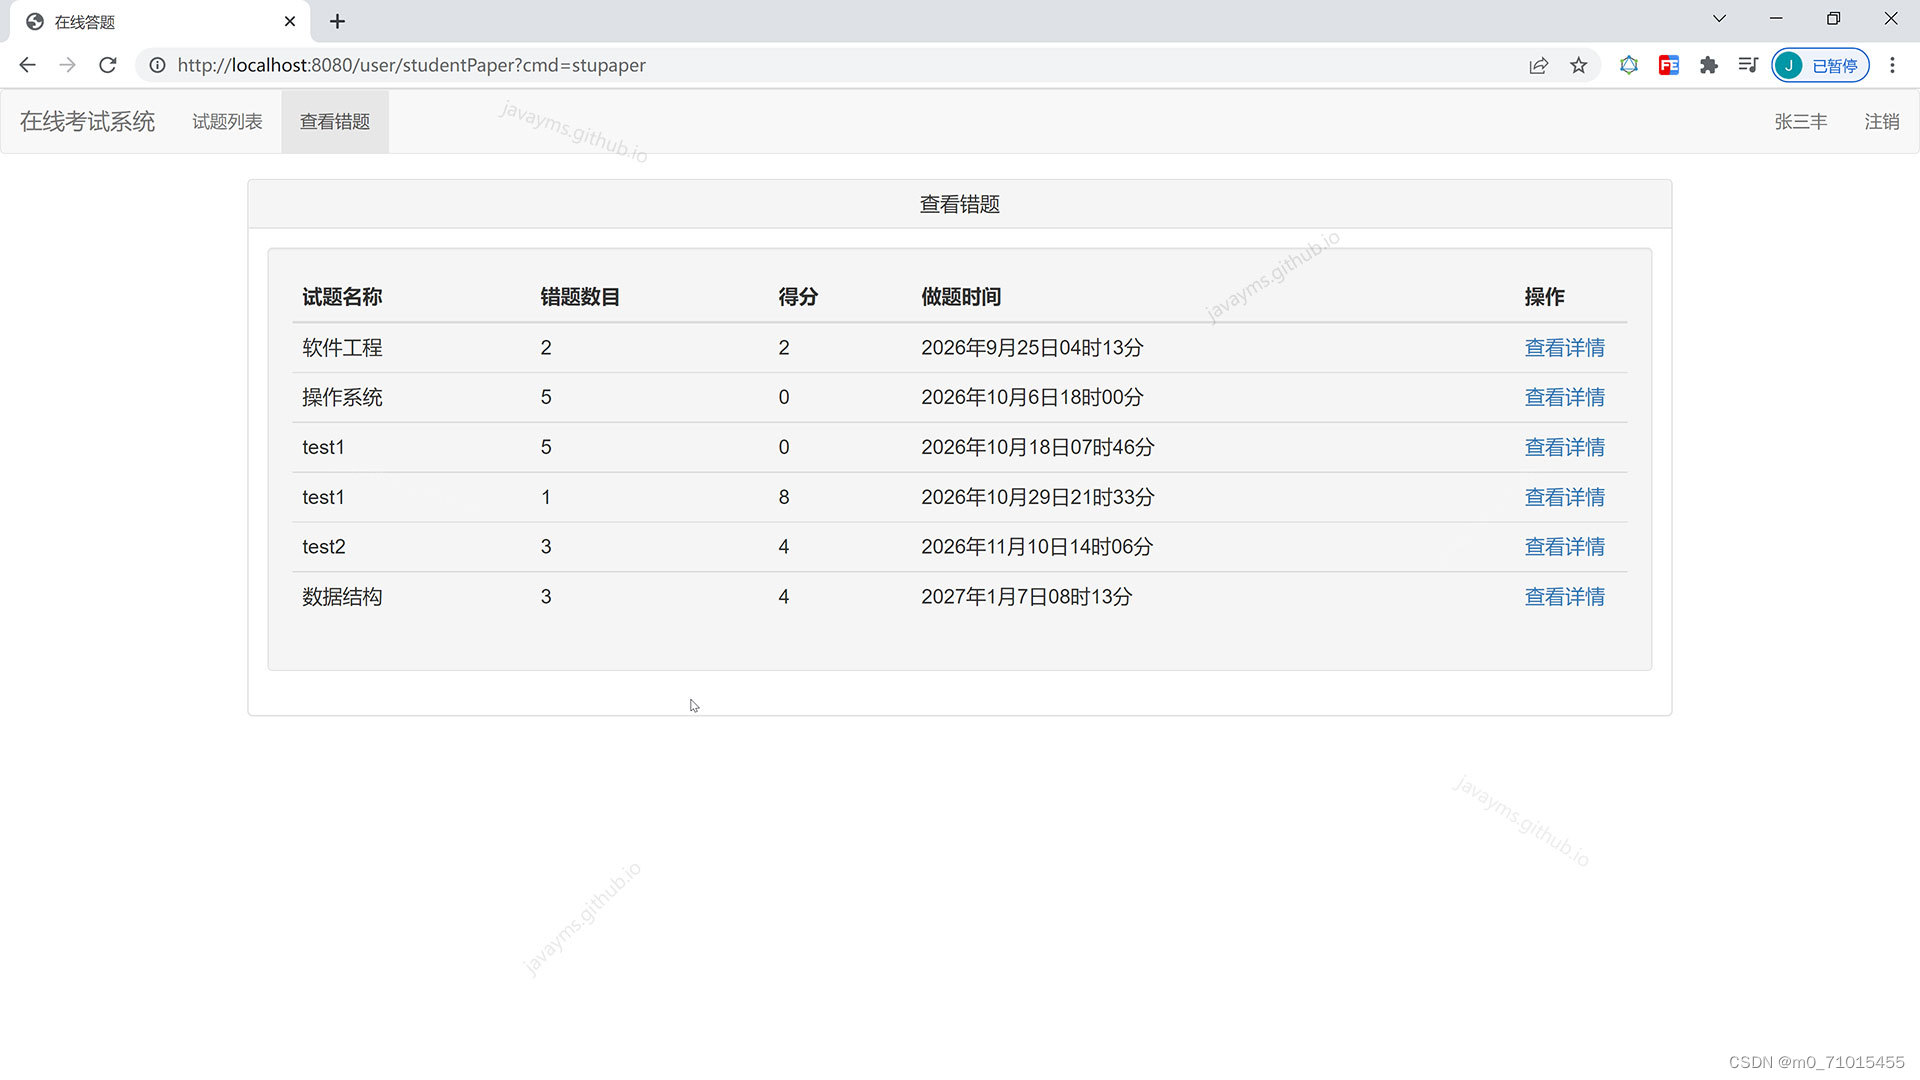The height and width of the screenshot is (1080, 1920).
Task: Click the URL in the address bar
Action: (x=411, y=65)
